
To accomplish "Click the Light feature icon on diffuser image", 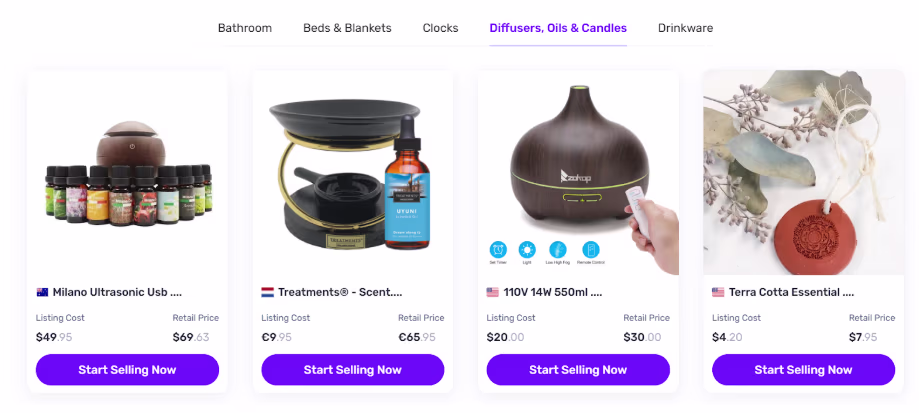I will (527, 250).
